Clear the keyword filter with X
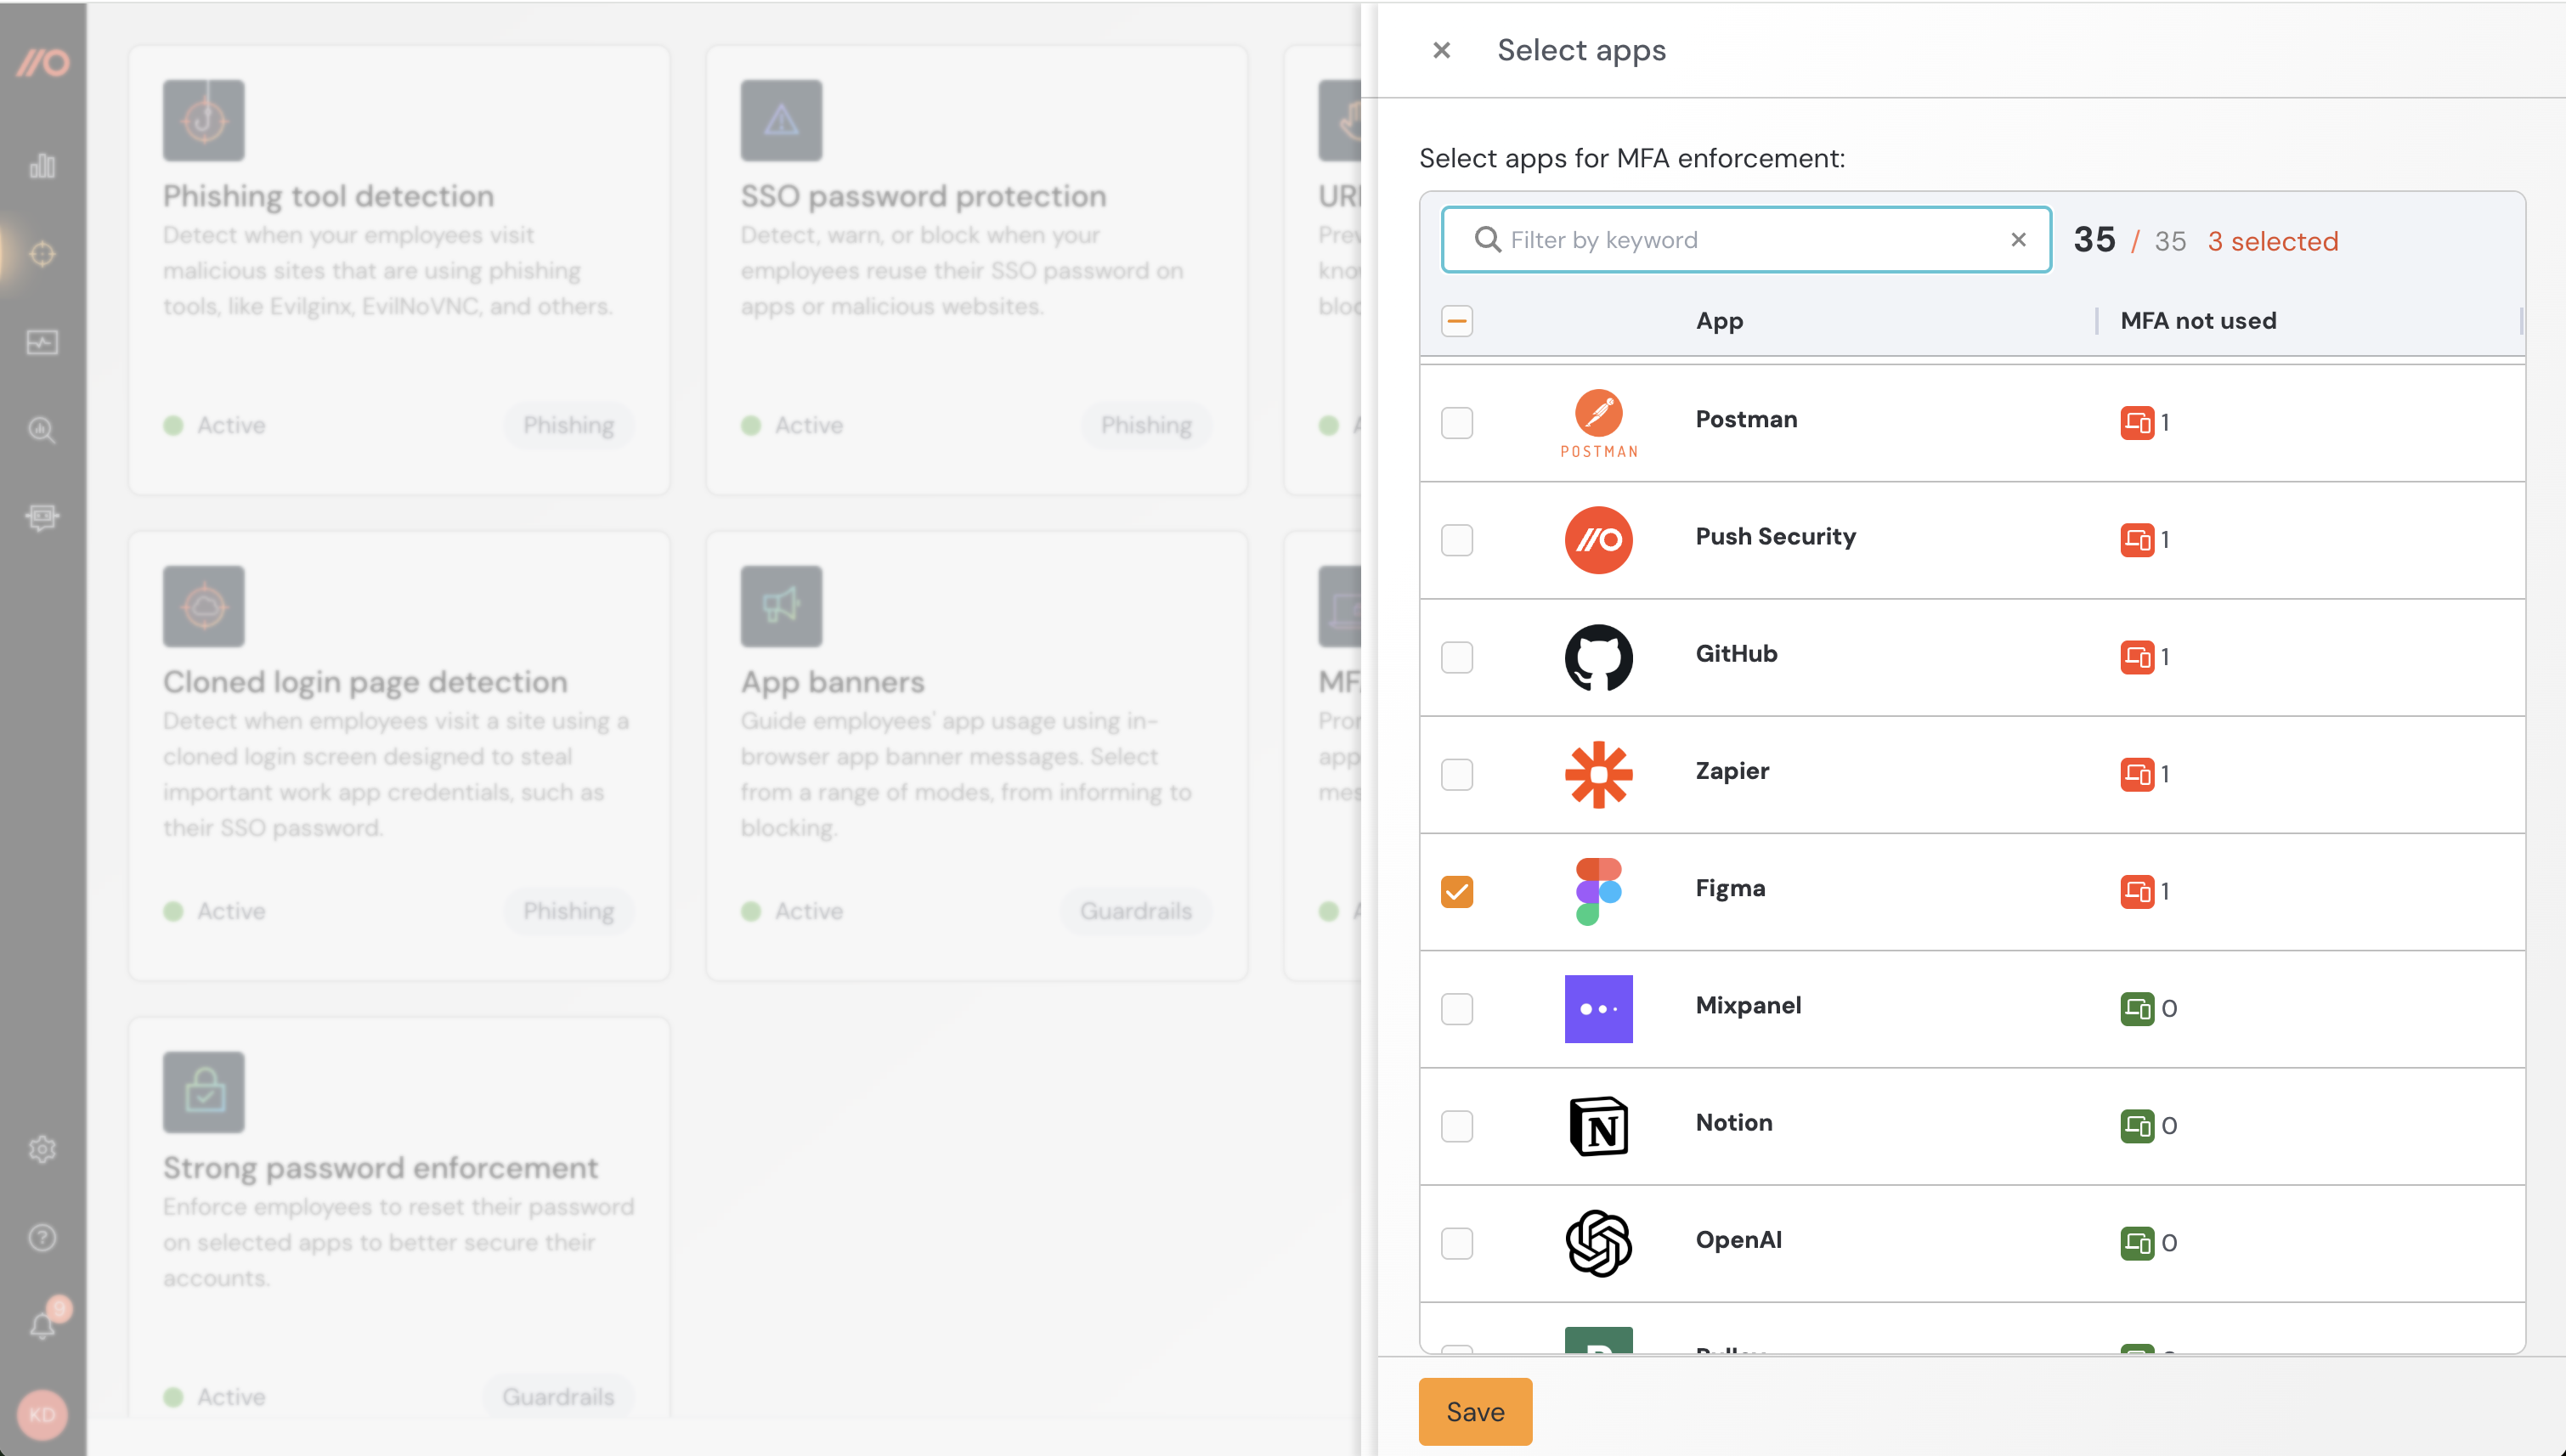Image resolution: width=2566 pixels, height=1456 pixels. click(2018, 240)
